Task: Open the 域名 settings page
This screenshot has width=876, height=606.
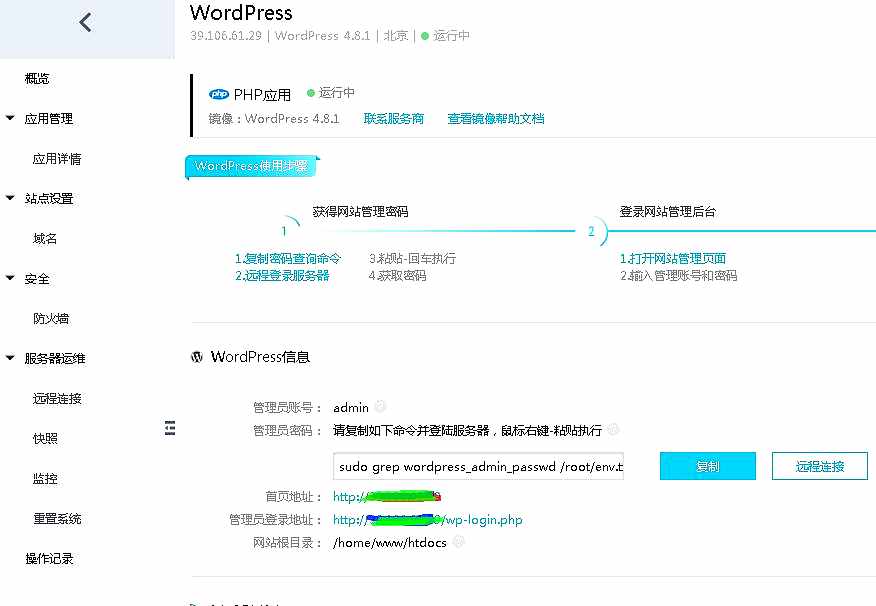Action: click(45, 239)
